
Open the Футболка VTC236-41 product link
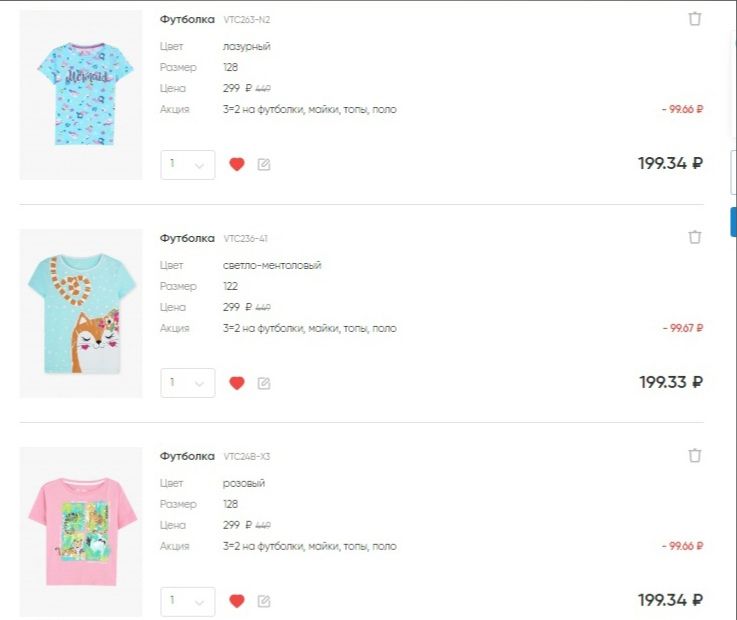(187, 238)
